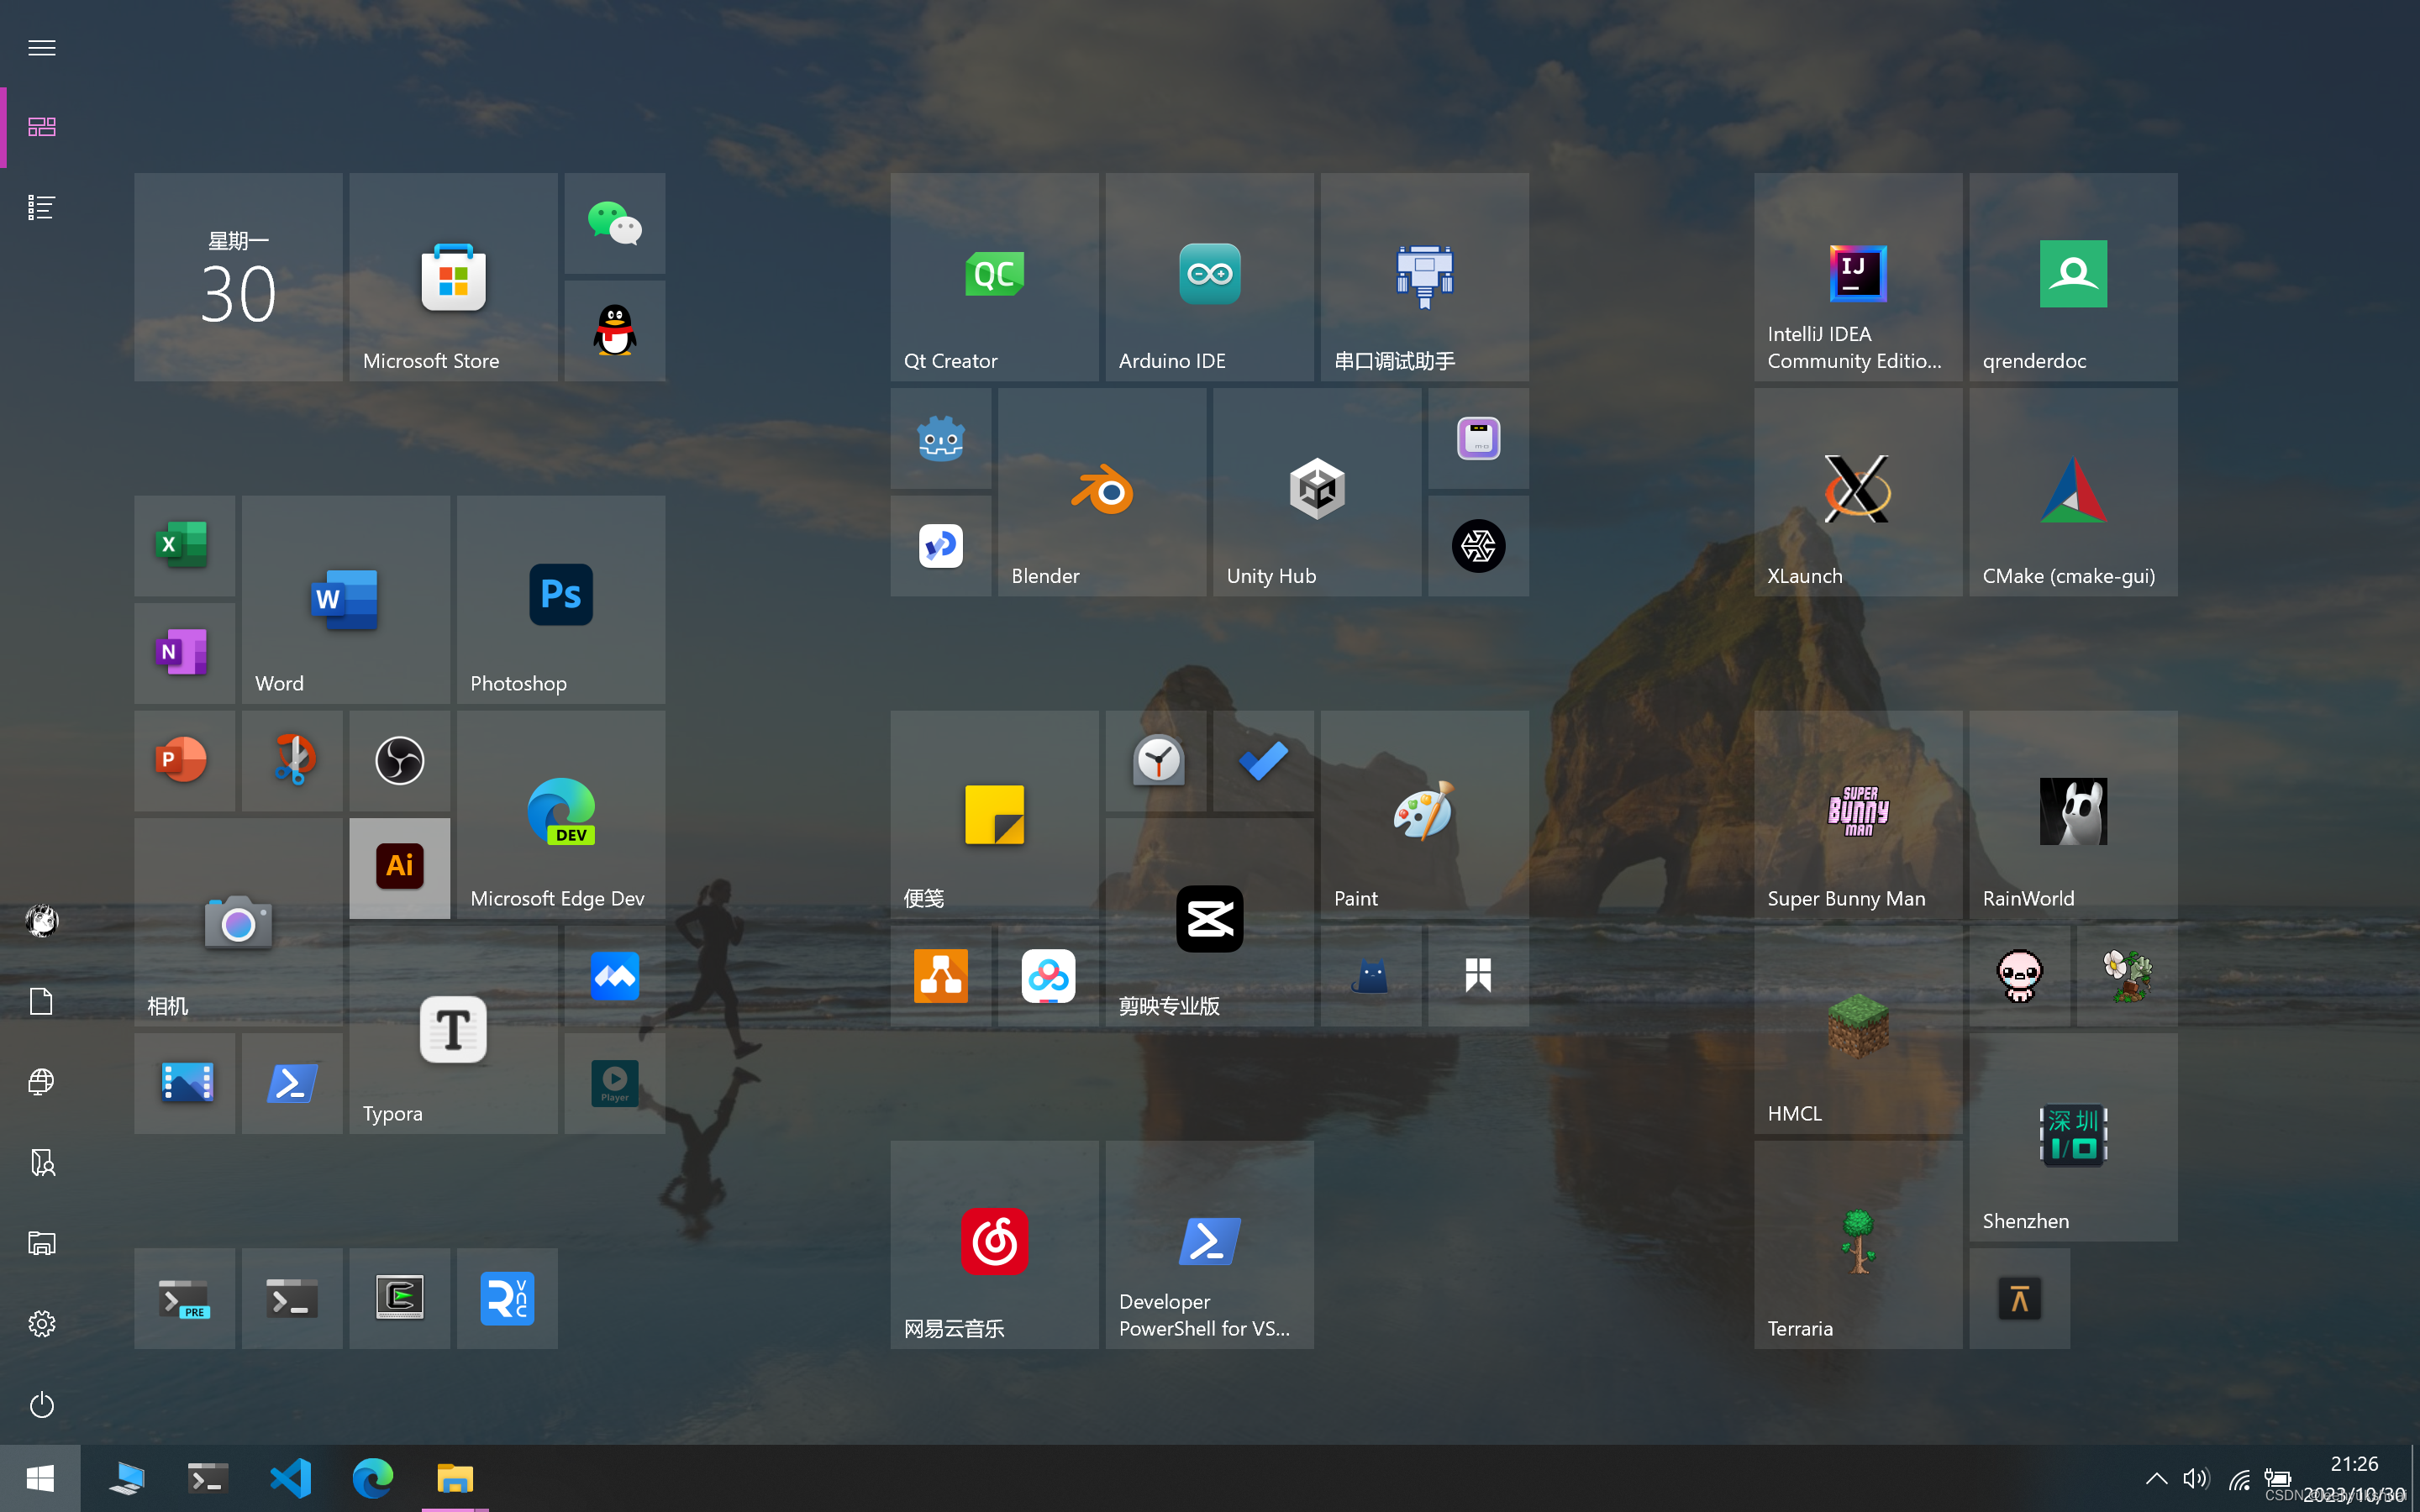Open the Microsoft To Do checkmark tile

(1263, 761)
